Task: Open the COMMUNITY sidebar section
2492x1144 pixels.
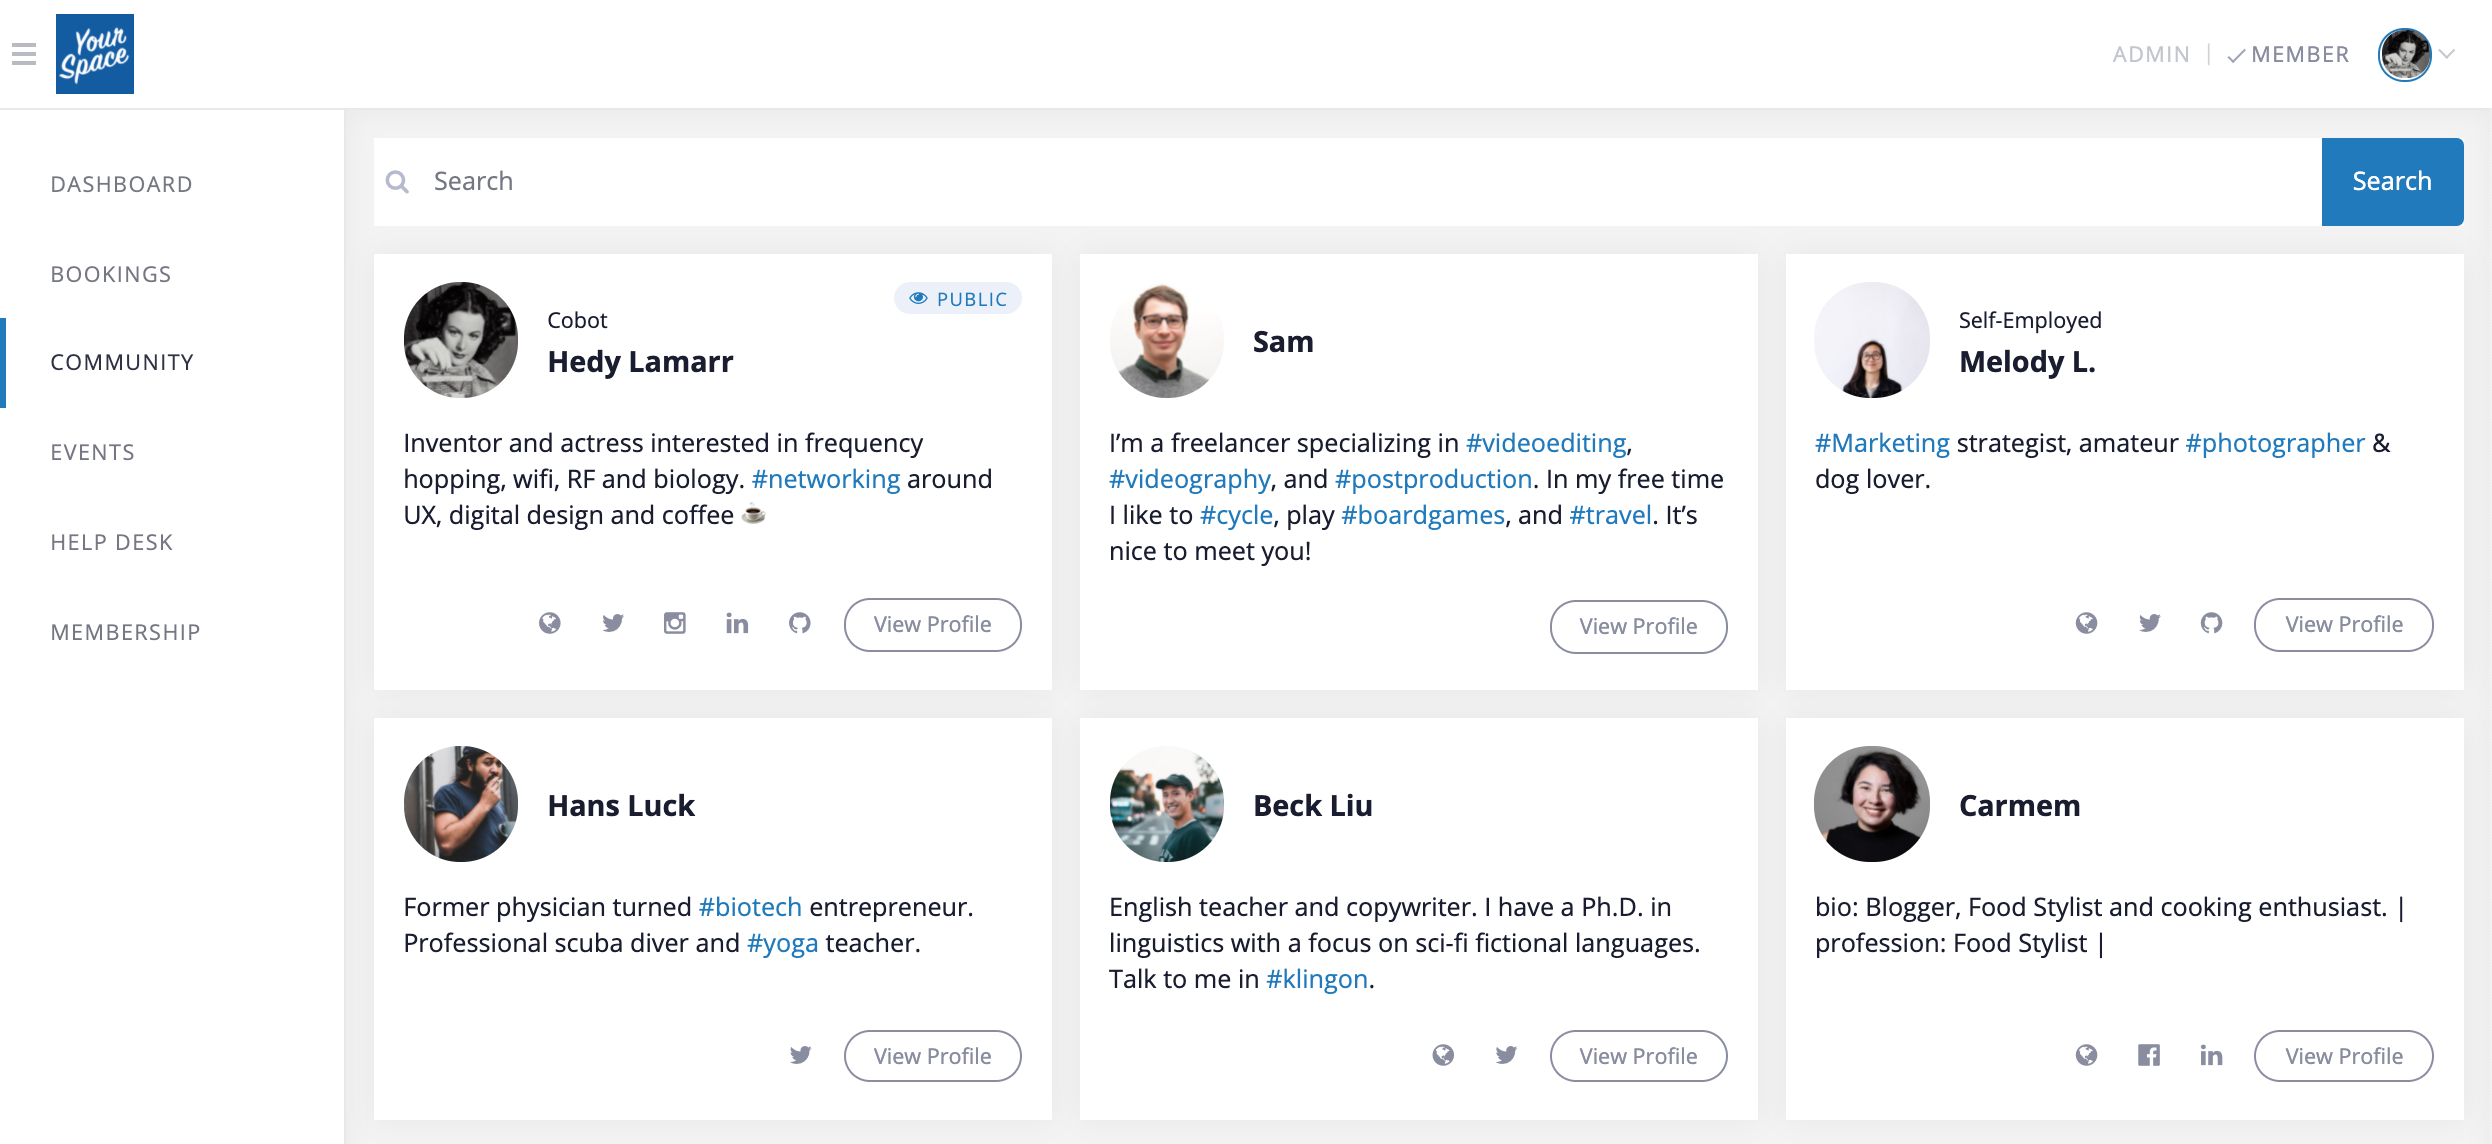Action: pyautogui.click(x=122, y=362)
